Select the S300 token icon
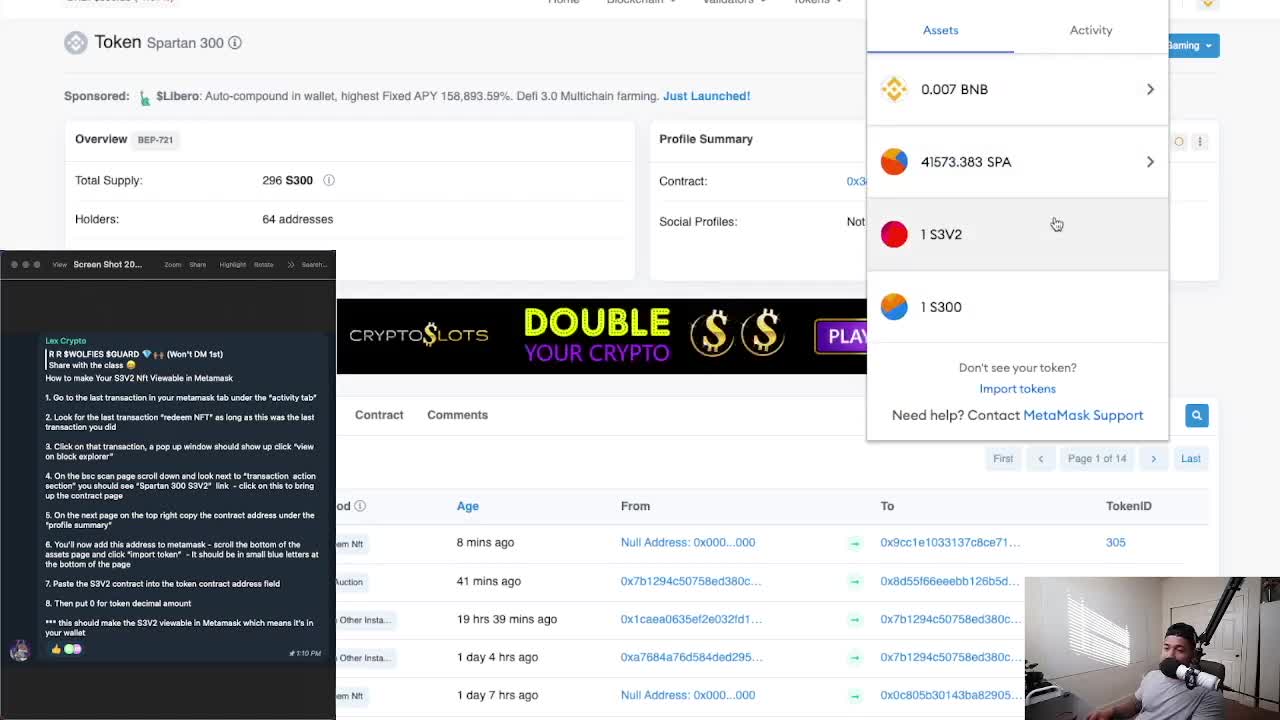Image resolution: width=1280 pixels, height=720 pixels. click(894, 307)
